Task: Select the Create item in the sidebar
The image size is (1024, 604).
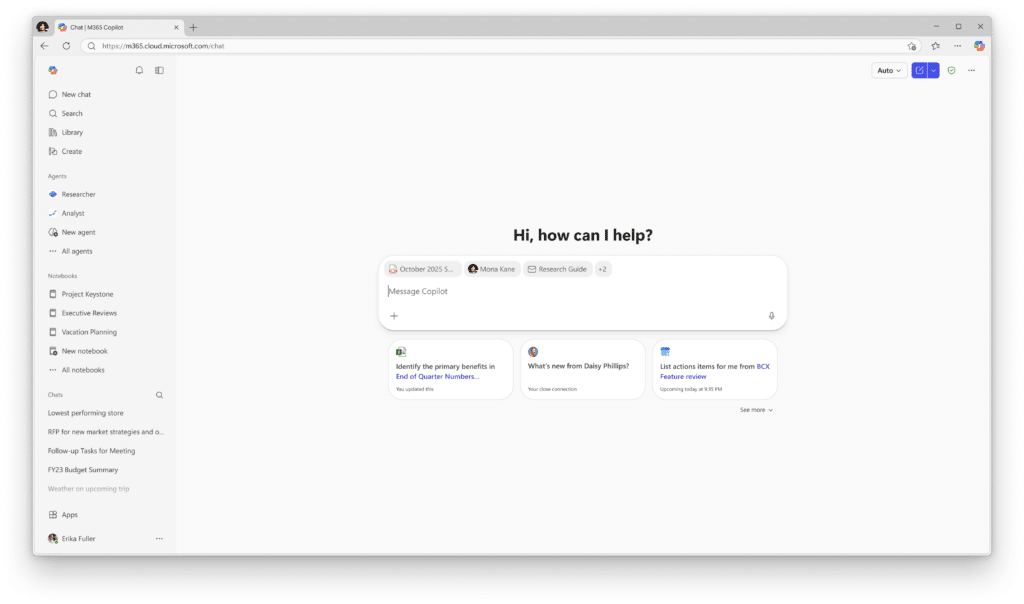Action: click(71, 151)
